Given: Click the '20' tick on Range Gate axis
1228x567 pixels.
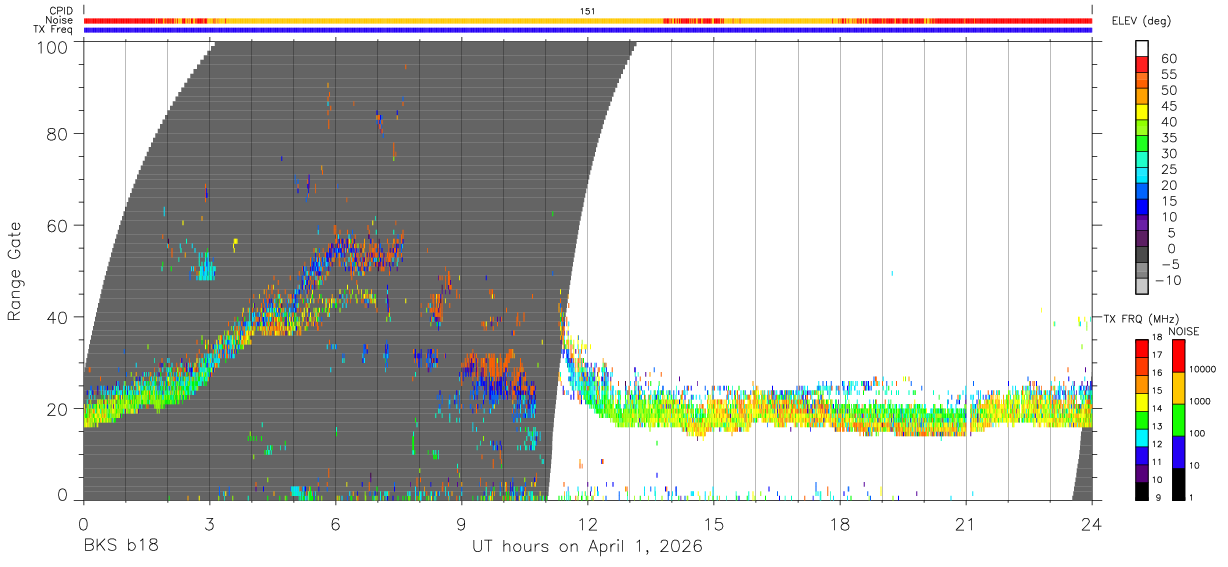Looking at the screenshot, I should (x=58, y=408).
